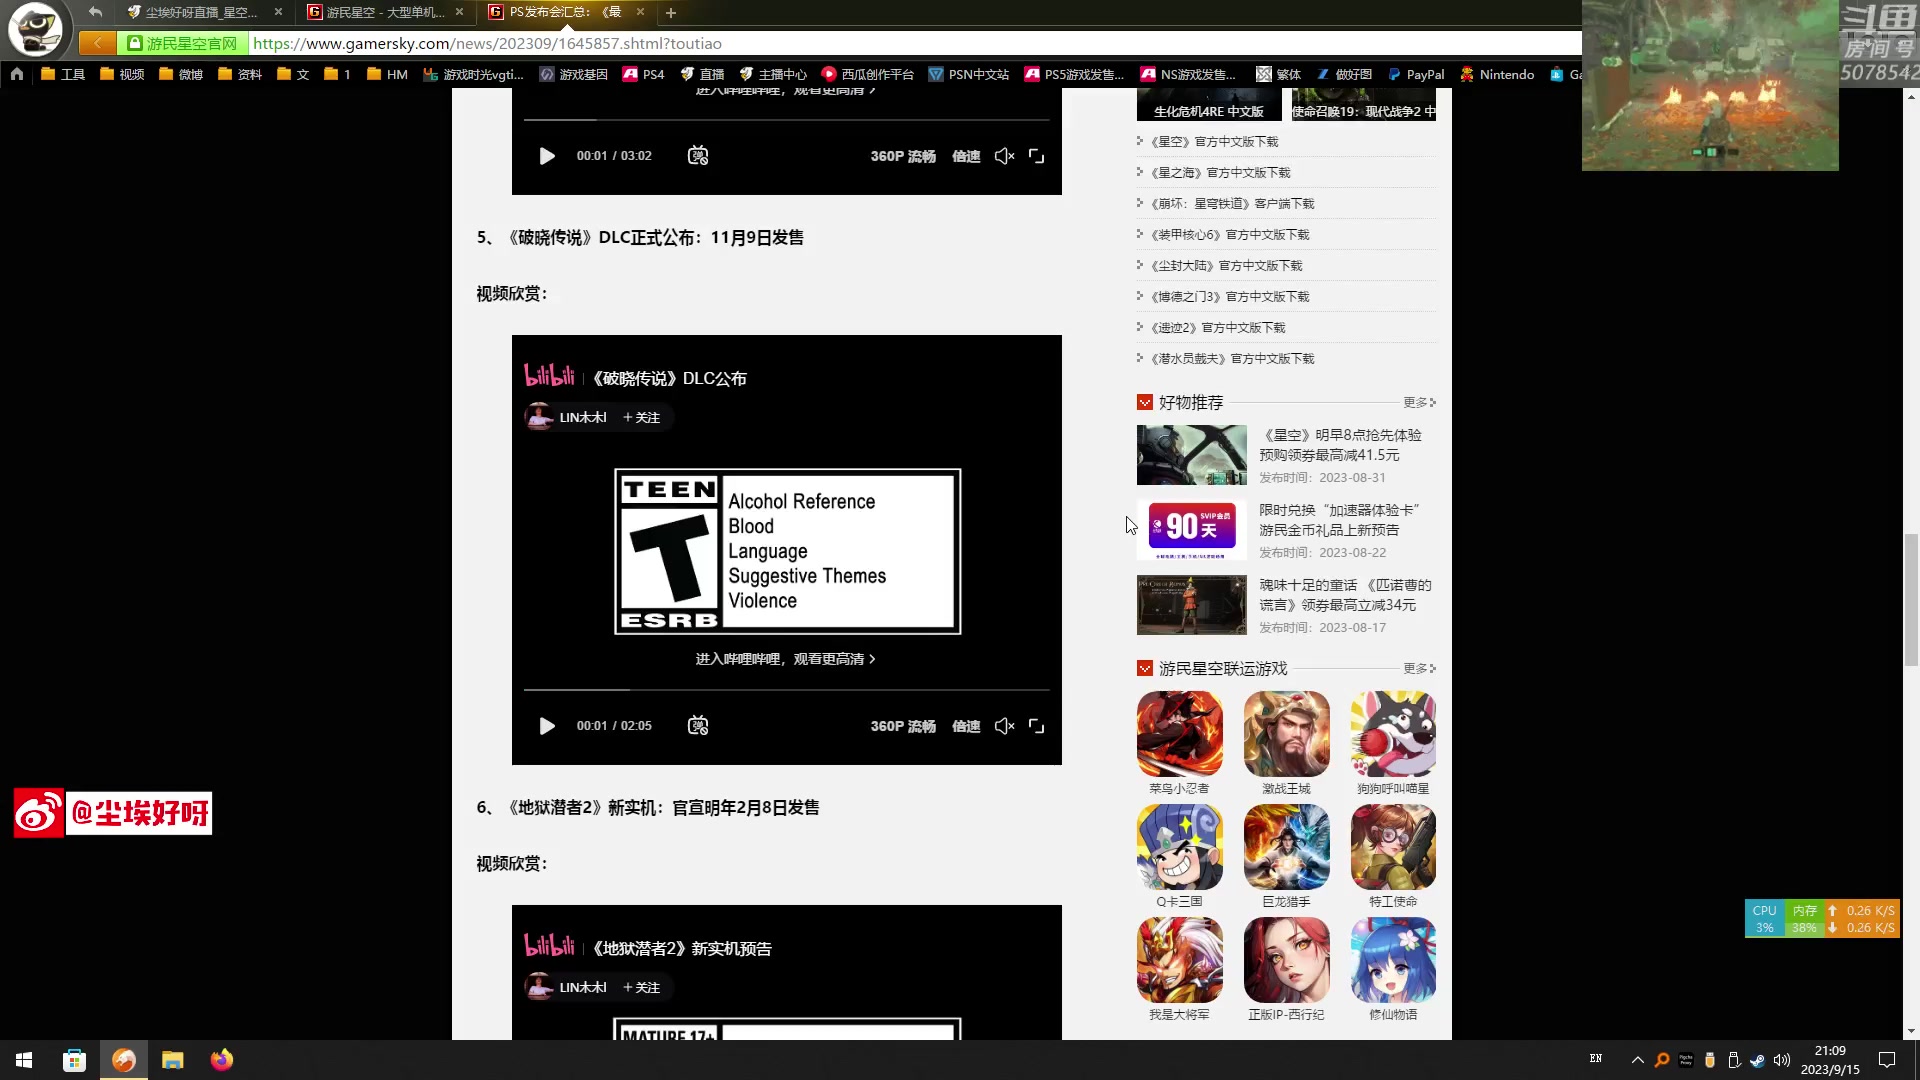Open the 90天 SVIP accelerator thumbnail
The image size is (1920, 1080).
click(1192, 530)
